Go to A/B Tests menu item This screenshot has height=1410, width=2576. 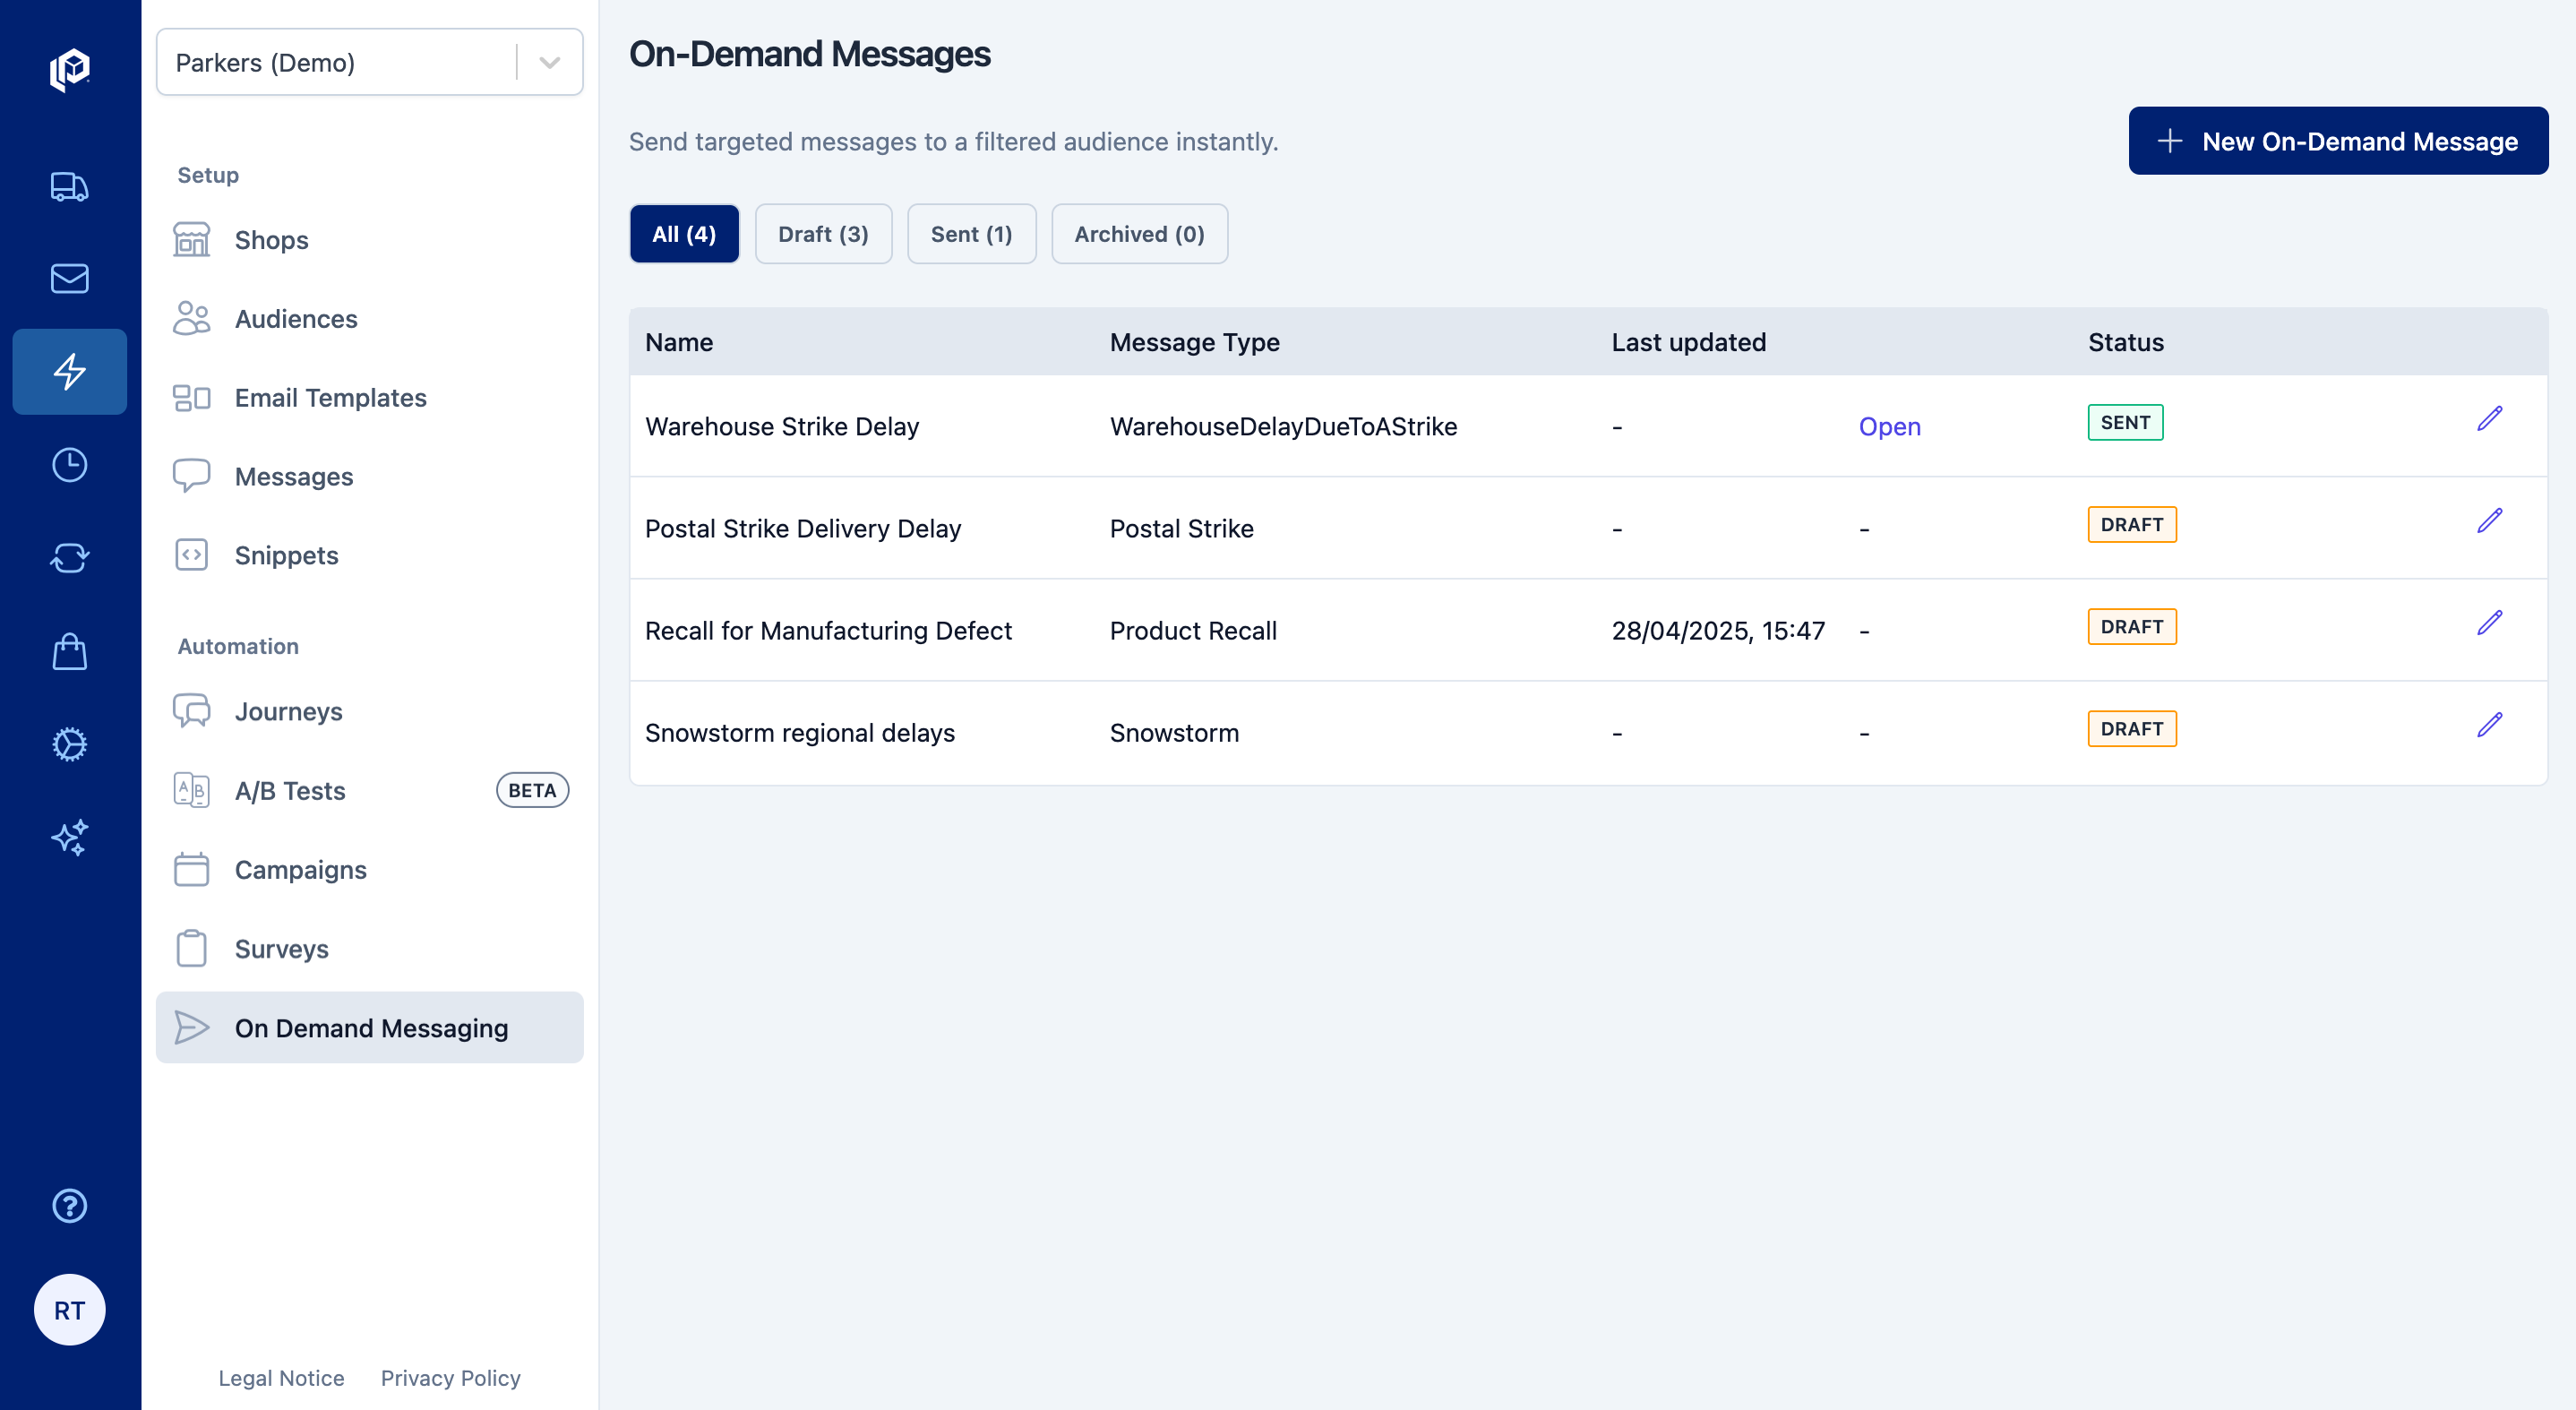coord(290,791)
